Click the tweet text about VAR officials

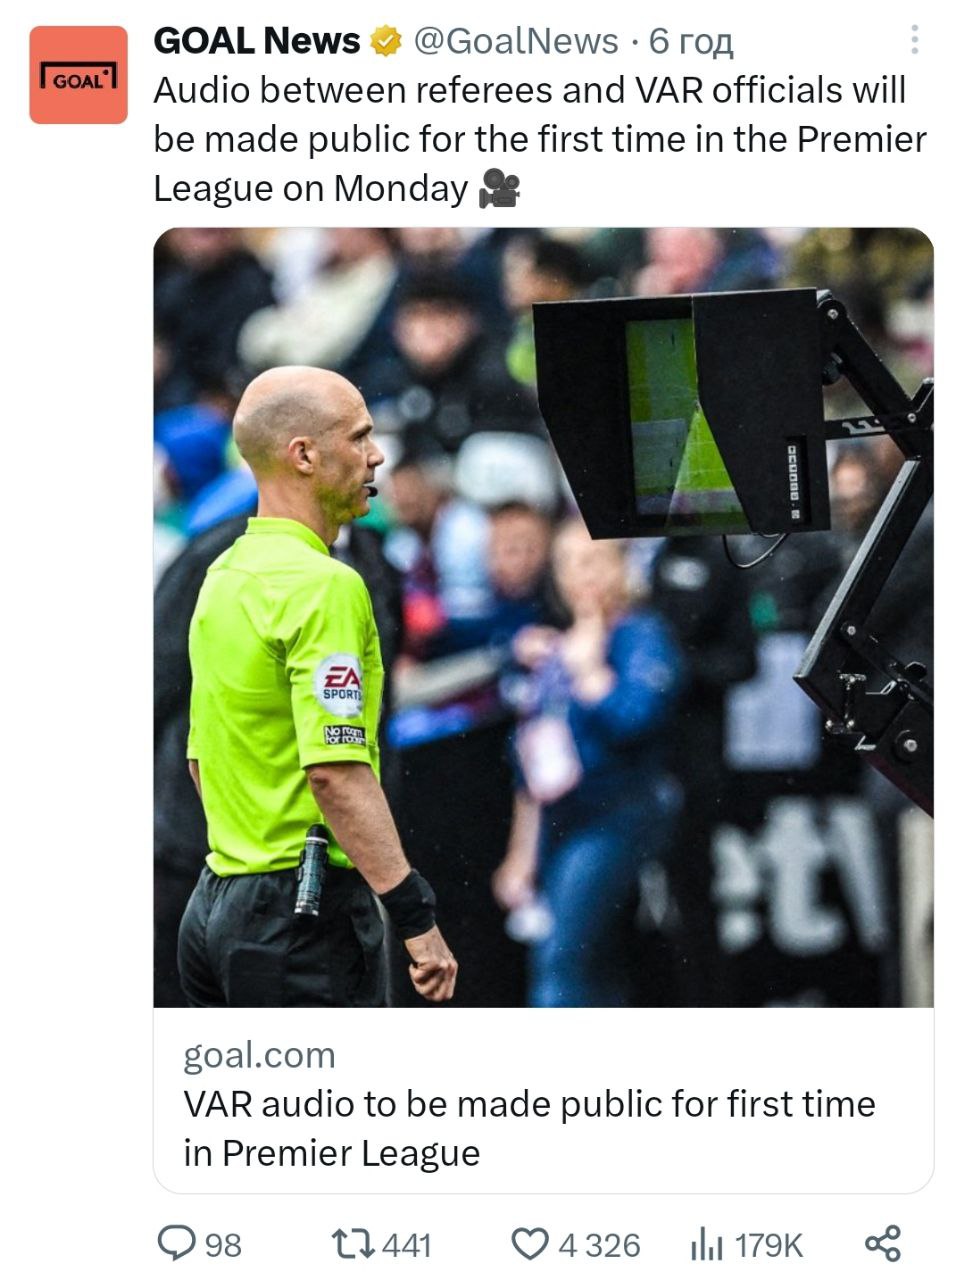point(540,139)
